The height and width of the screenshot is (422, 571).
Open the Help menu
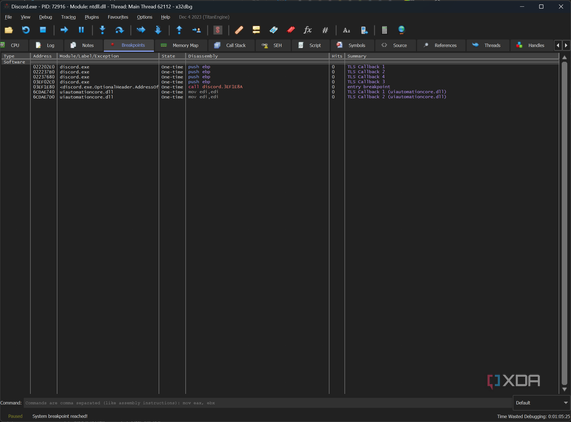pyautogui.click(x=165, y=17)
